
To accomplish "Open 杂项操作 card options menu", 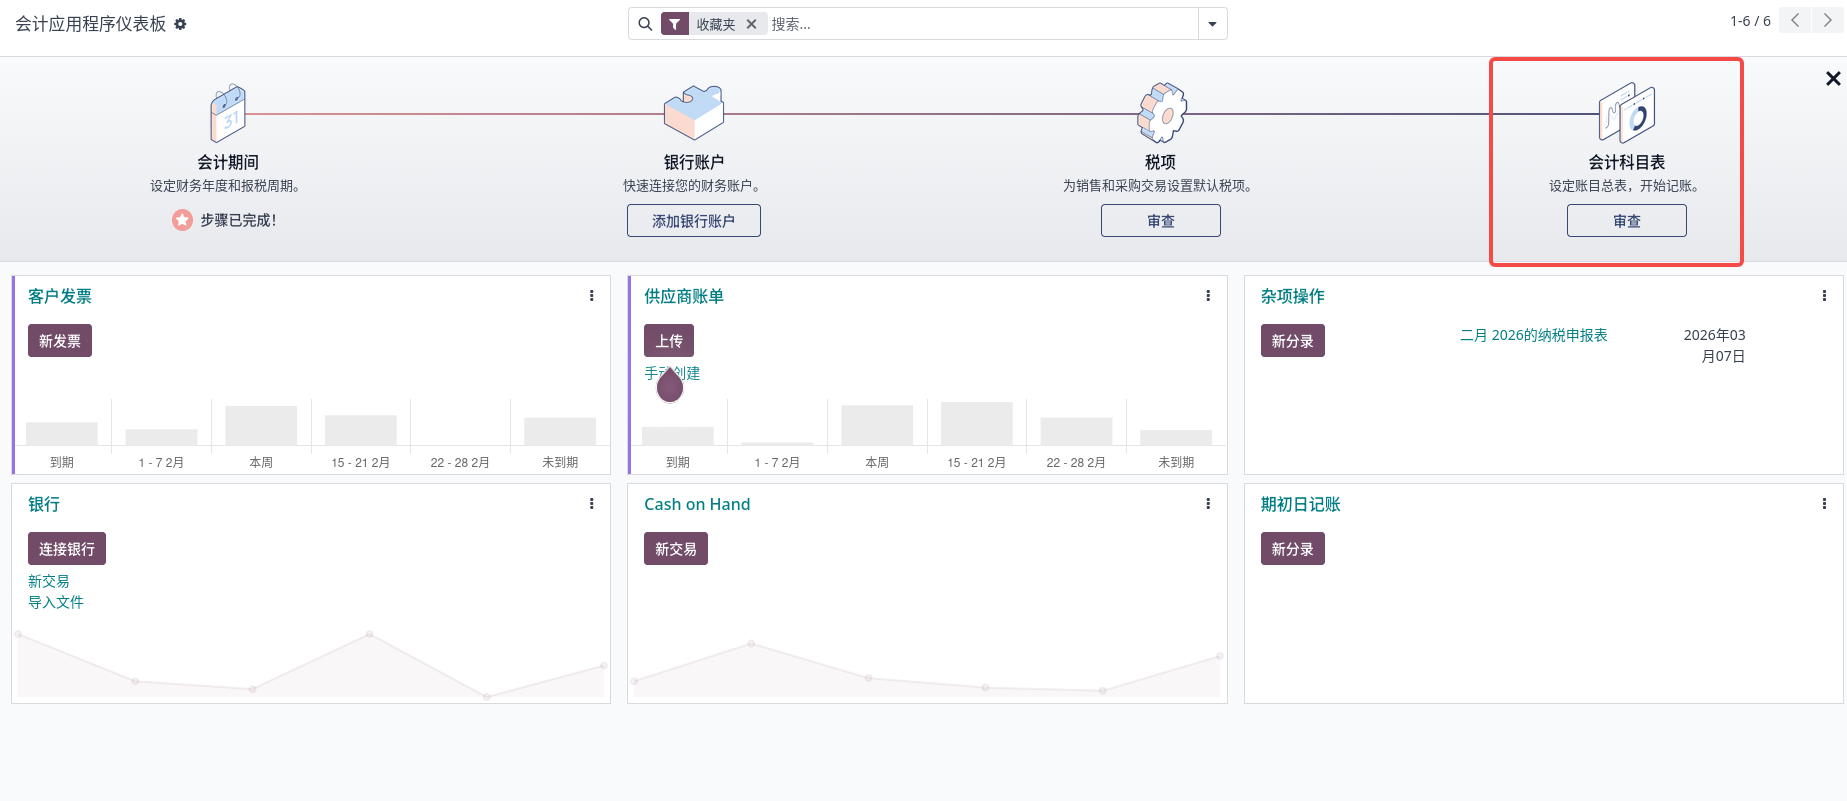I will (1824, 296).
